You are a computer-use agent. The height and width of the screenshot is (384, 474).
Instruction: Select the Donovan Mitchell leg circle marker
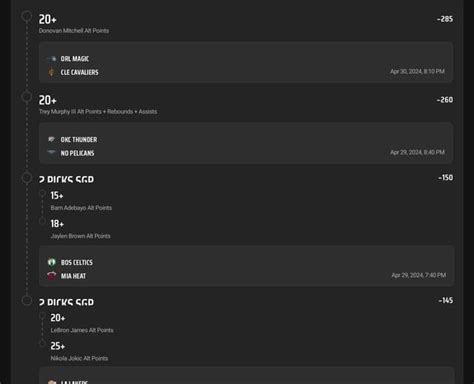(x=27, y=16)
